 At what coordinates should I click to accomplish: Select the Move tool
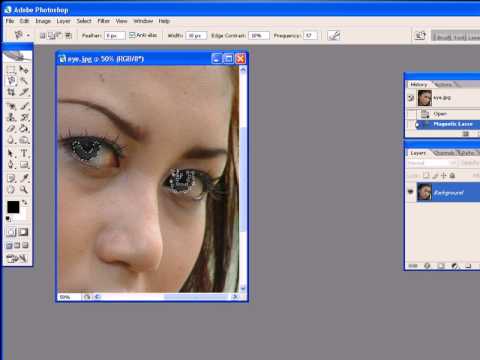click(24, 69)
